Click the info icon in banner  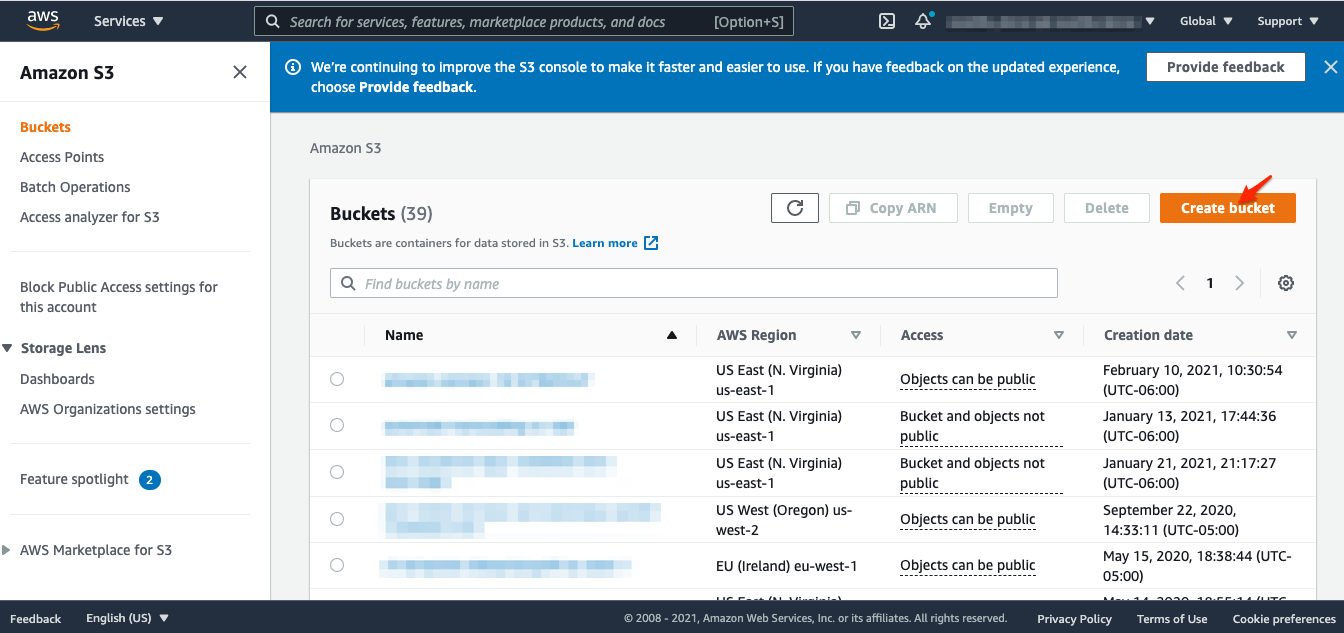click(293, 67)
